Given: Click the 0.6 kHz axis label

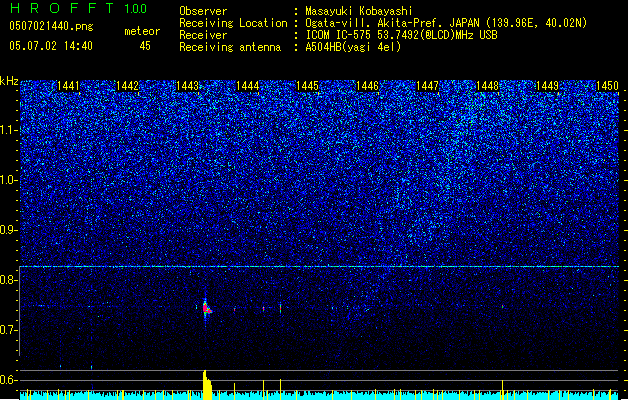Looking at the screenshot, I should 8,380.
